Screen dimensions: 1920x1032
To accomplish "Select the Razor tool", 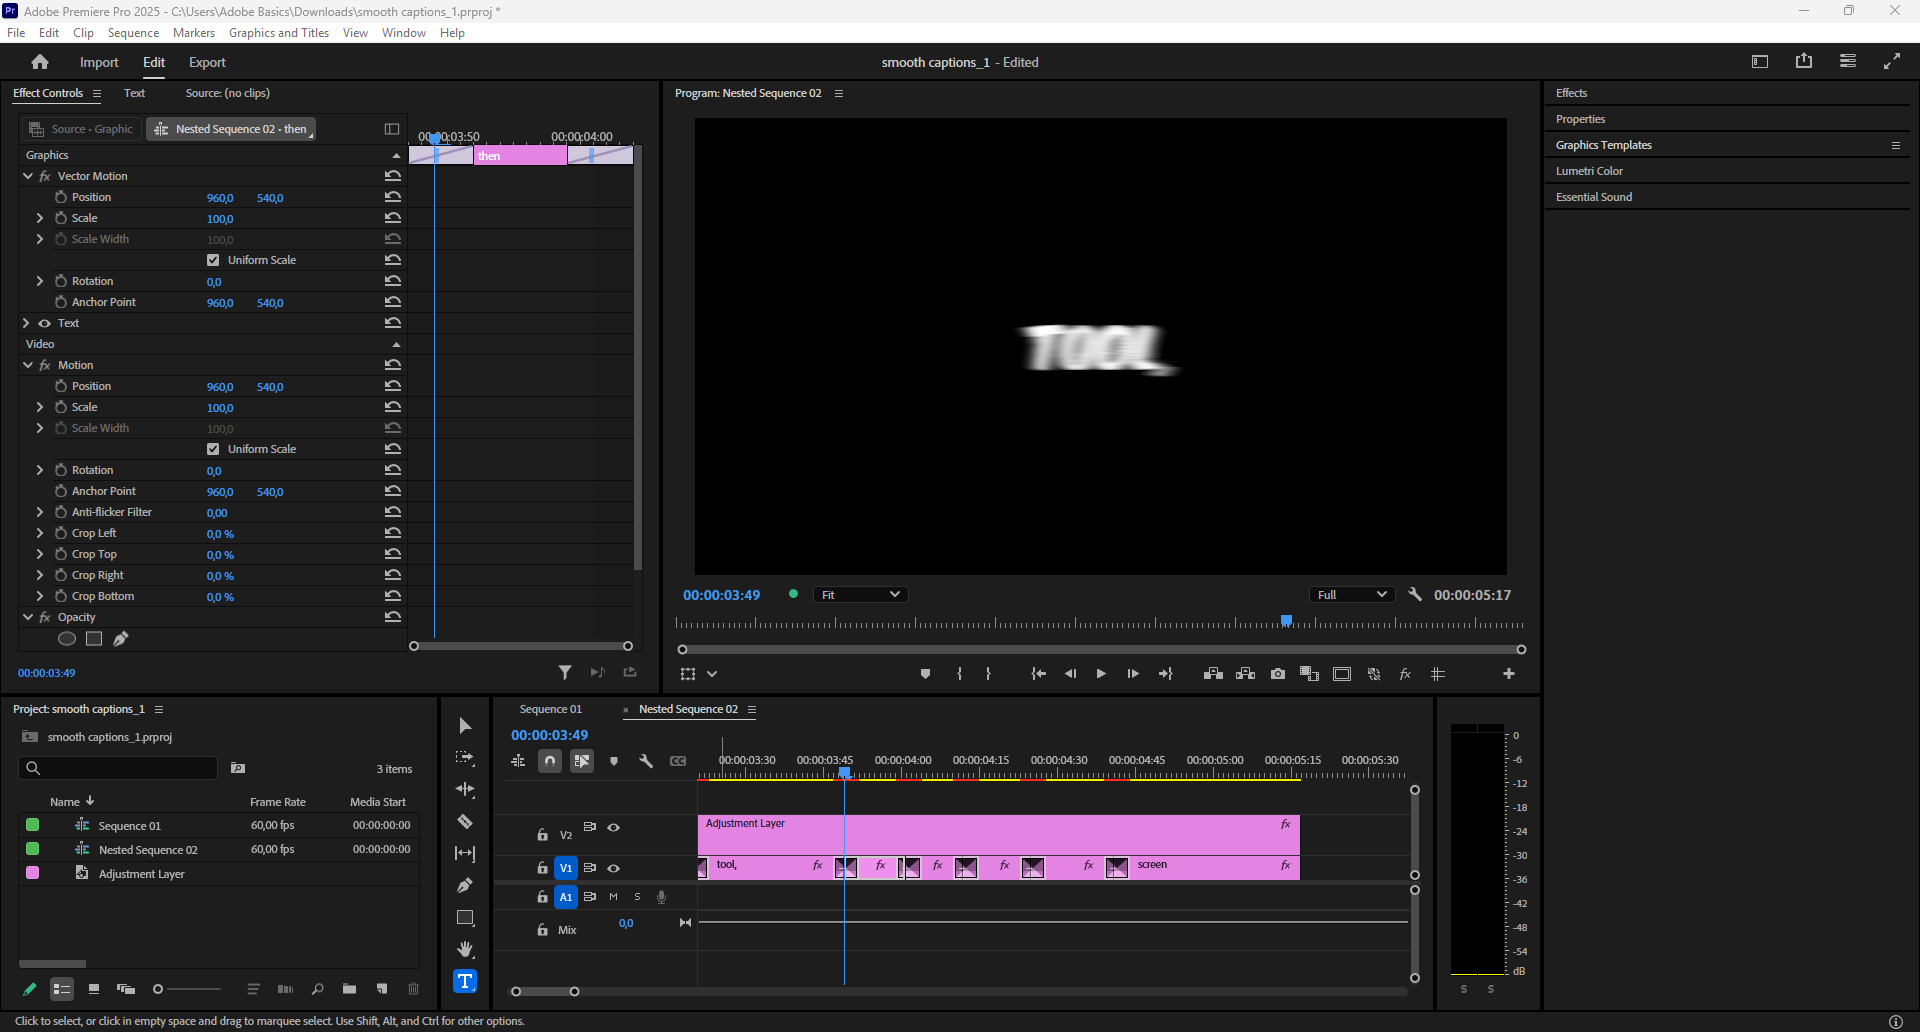I will coord(465,822).
